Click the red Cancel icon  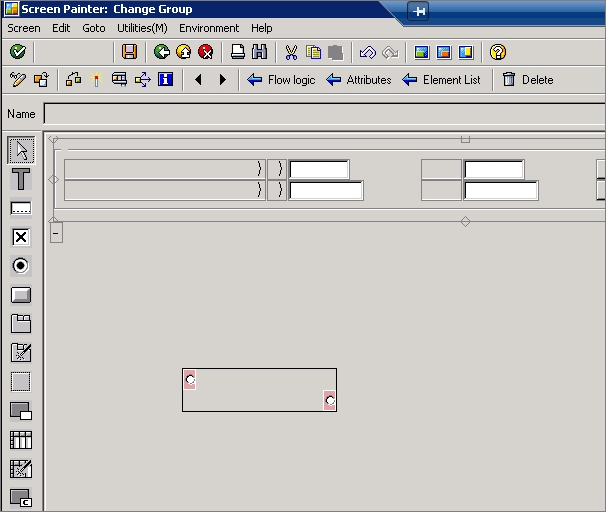click(x=205, y=52)
